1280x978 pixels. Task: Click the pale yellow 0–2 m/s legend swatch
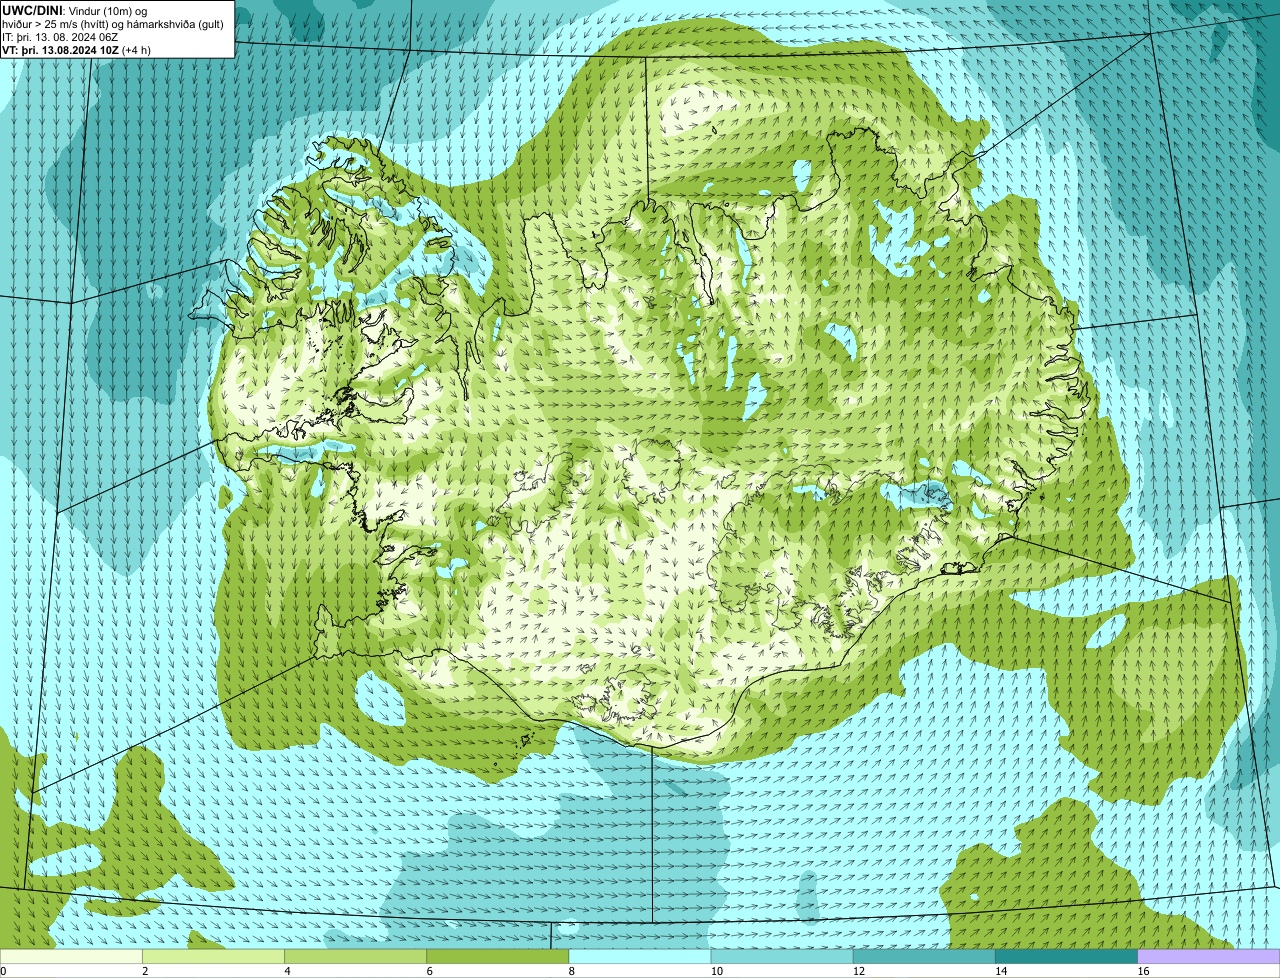tap(71, 957)
